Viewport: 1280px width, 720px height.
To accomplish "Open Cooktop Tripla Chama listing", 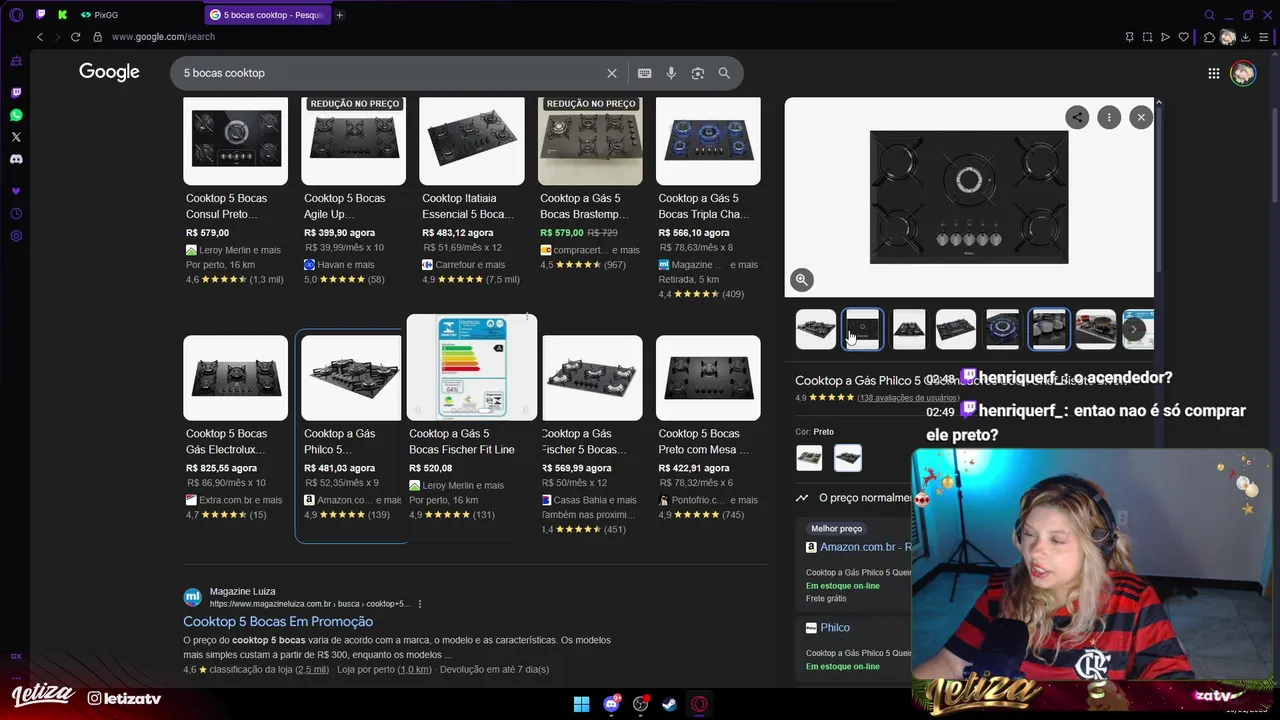I will coord(708,198).
